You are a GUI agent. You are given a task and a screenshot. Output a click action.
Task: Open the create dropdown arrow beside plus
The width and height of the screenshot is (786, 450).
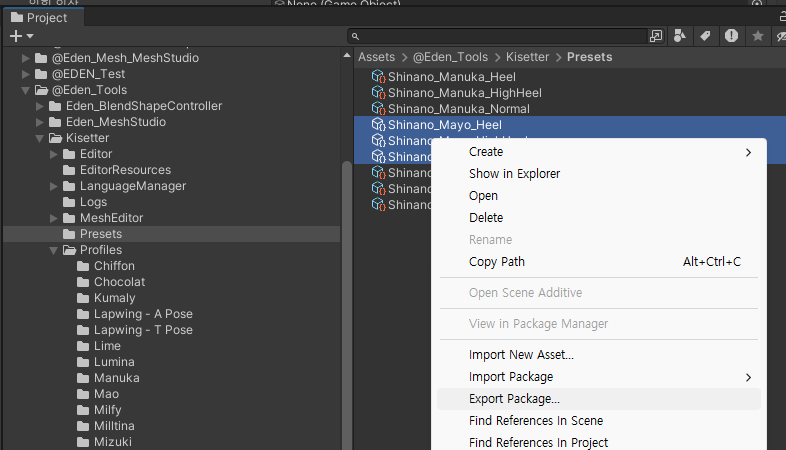click(30, 36)
